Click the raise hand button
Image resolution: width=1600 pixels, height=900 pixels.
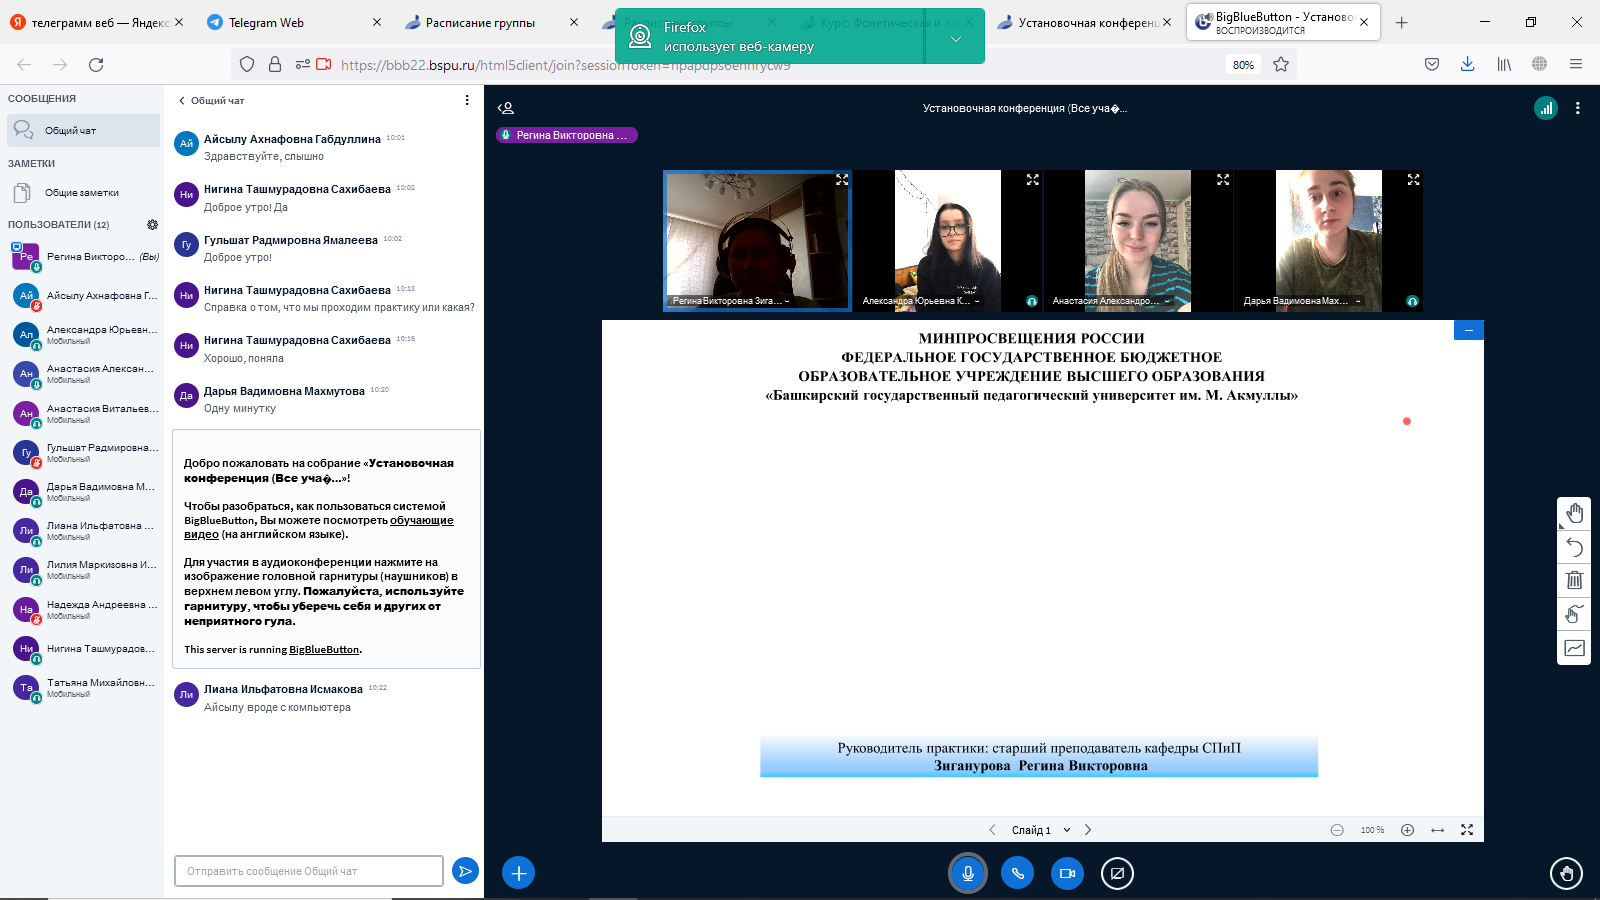click(x=1566, y=873)
